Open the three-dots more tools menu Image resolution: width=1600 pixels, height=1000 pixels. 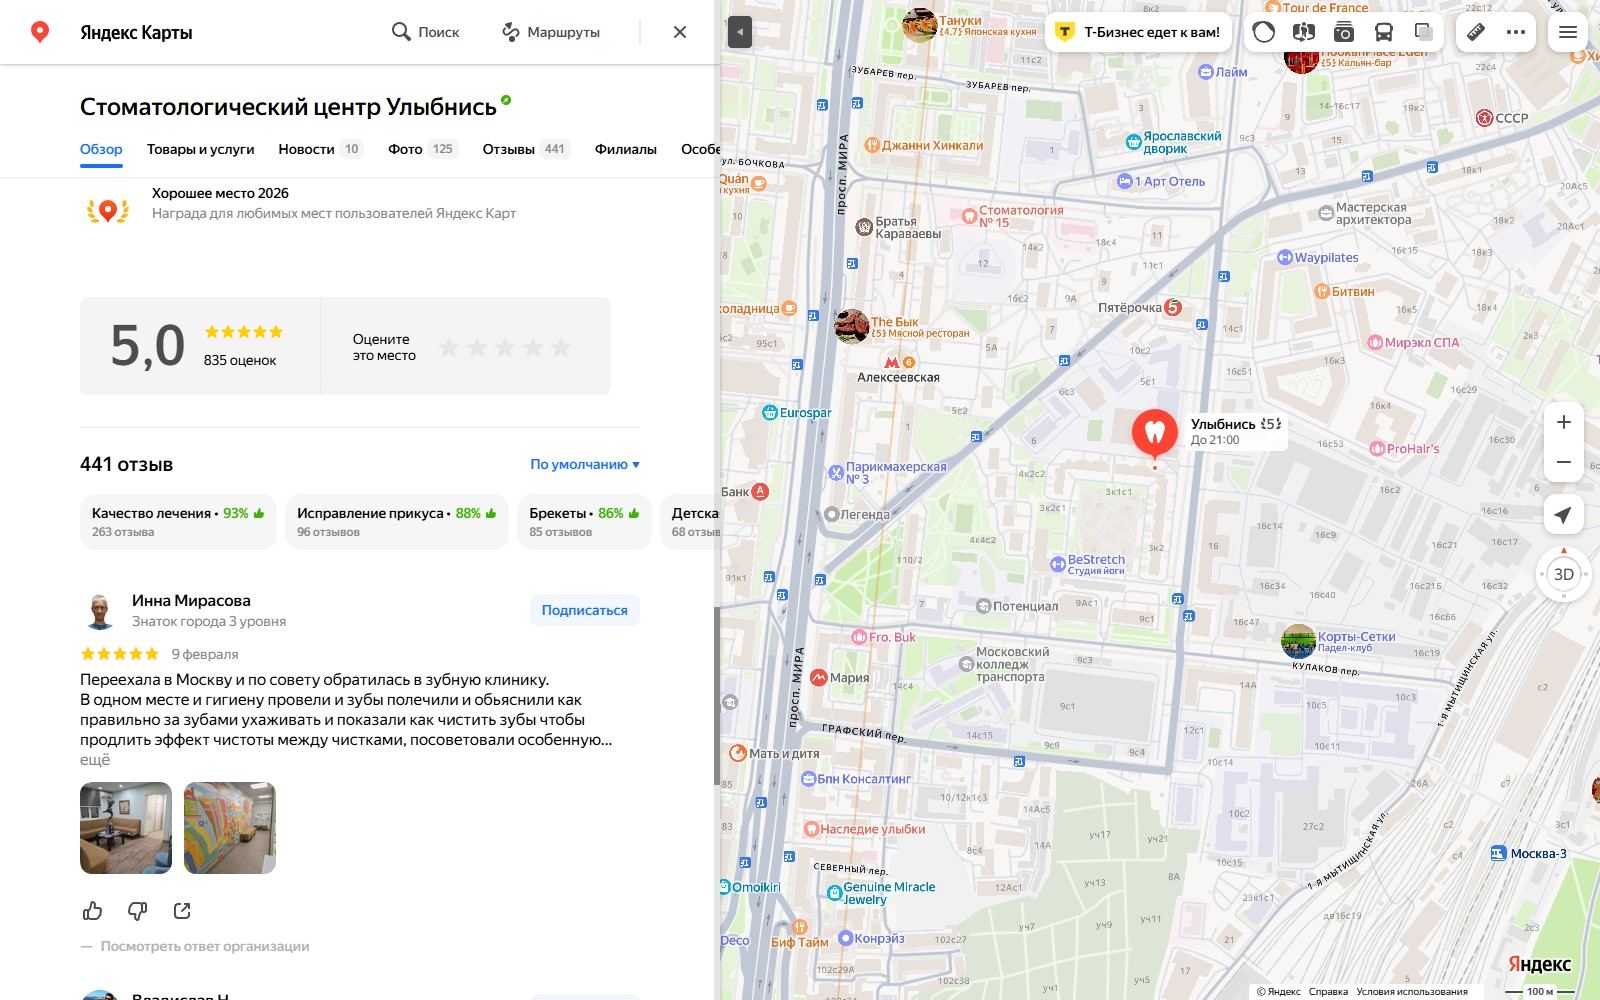pyautogui.click(x=1516, y=32)
